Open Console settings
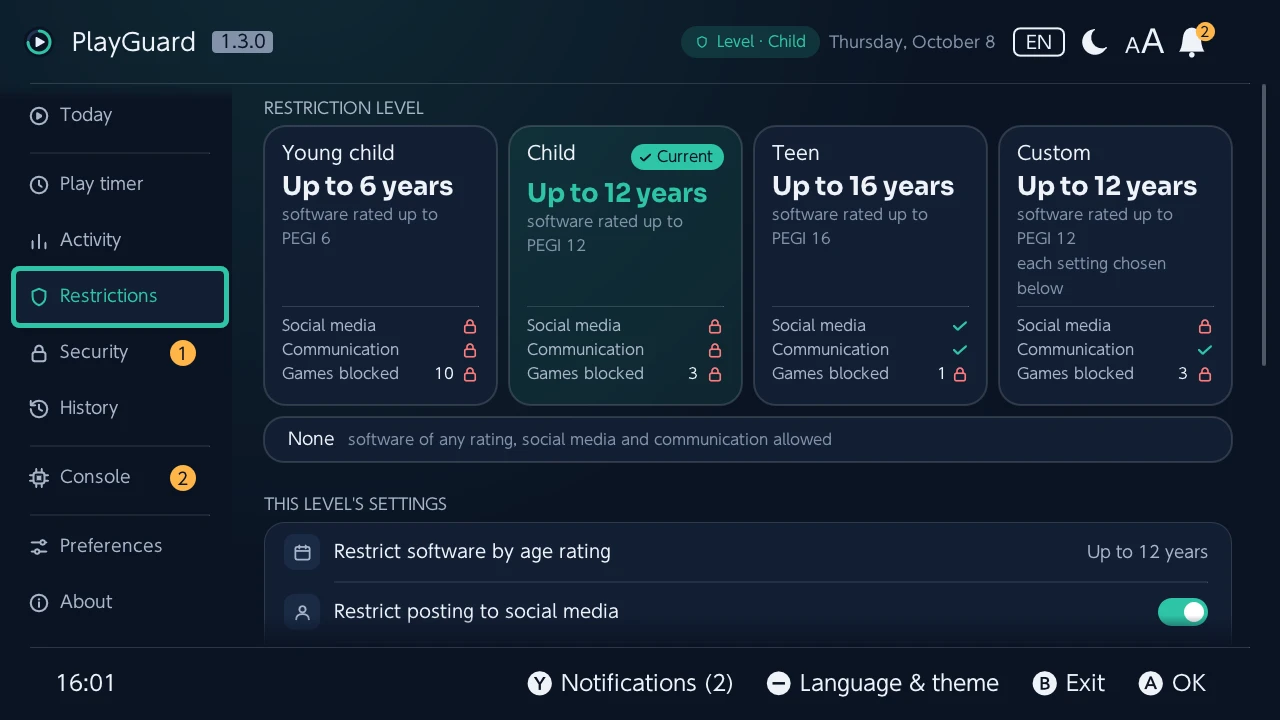The width and height of the screenshot is (1280, 720). 120,477
